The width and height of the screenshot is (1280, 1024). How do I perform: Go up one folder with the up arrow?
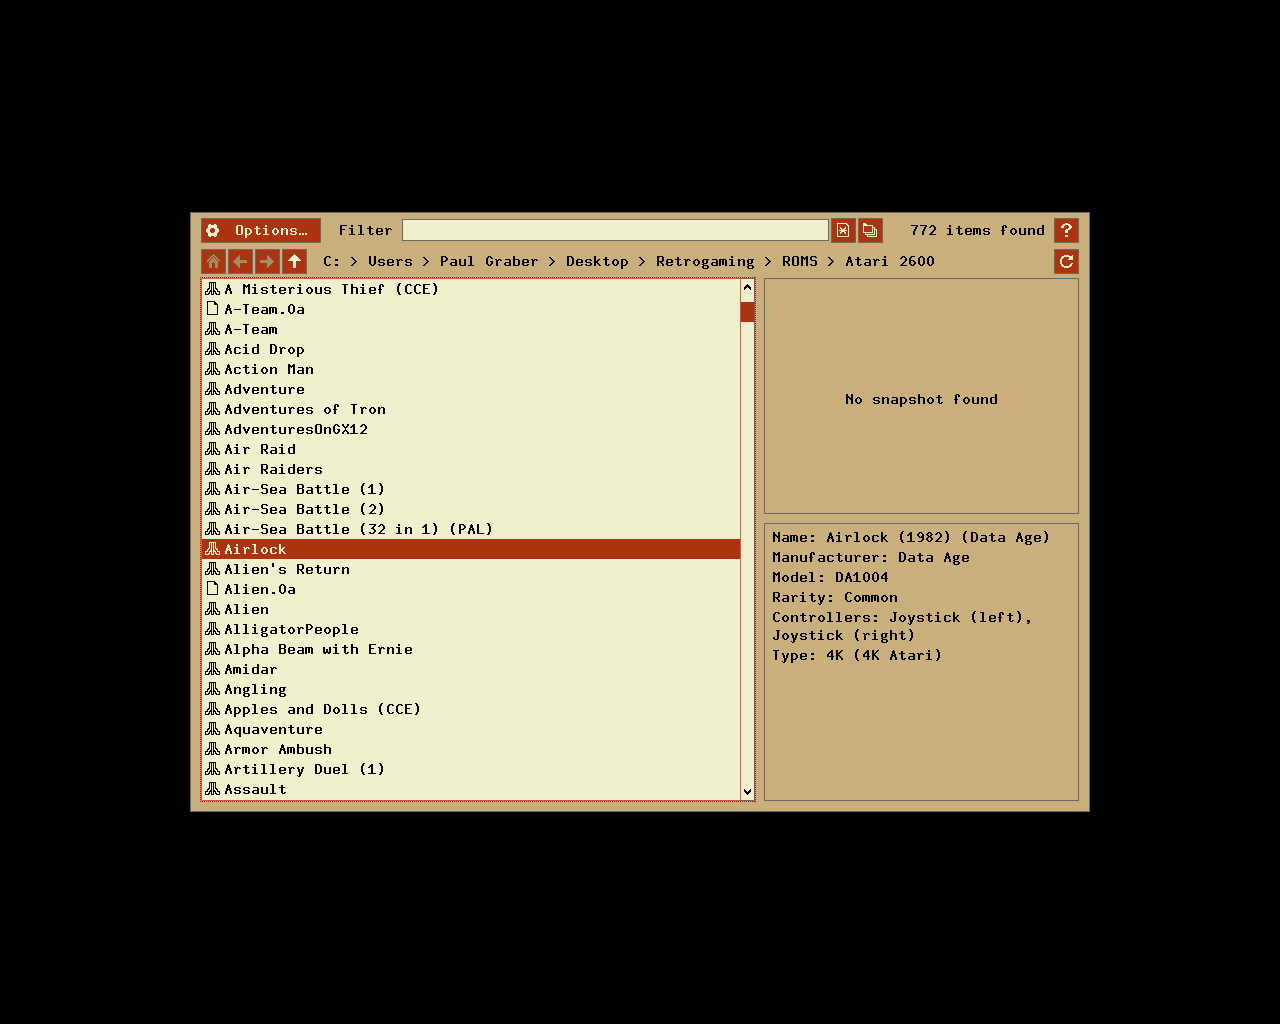click(x=294, y=262)
